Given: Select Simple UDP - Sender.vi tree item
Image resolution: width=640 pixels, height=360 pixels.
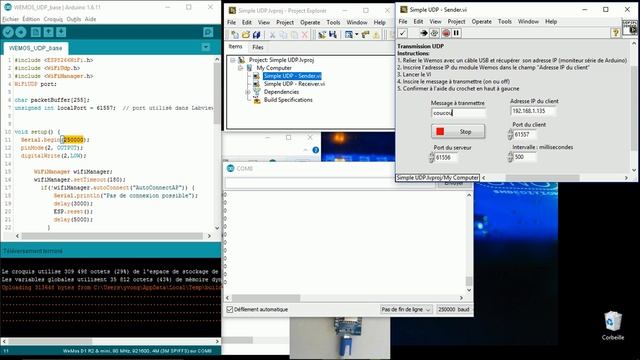Looking at the screenshot, I should [x=292, y=76].
